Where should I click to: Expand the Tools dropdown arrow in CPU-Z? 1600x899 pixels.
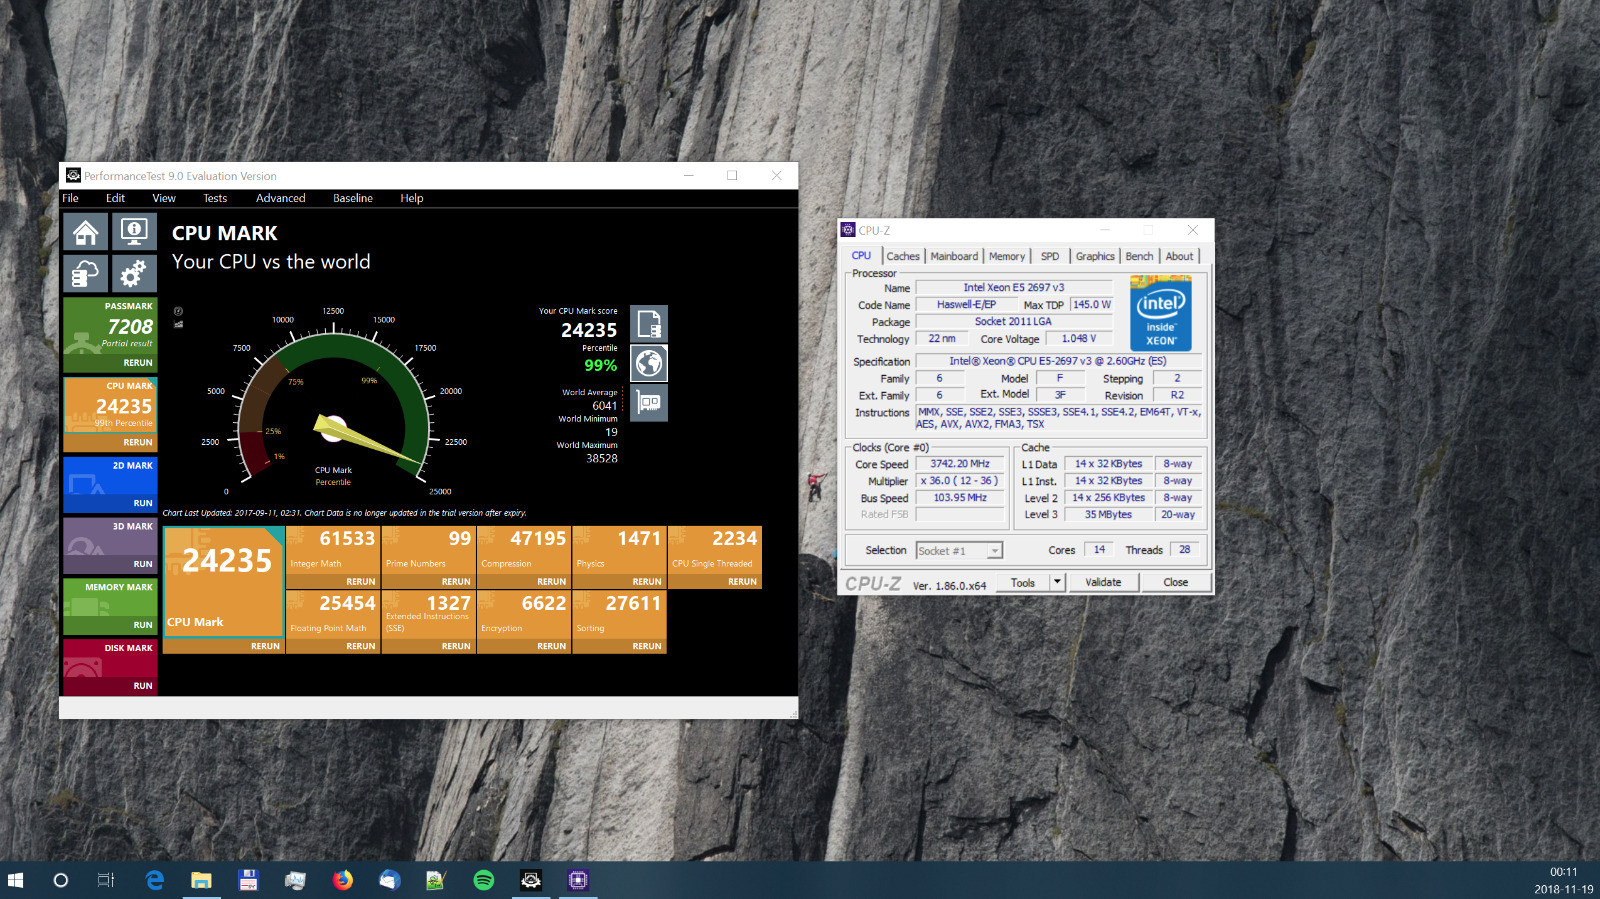(x=1057, y=582)
